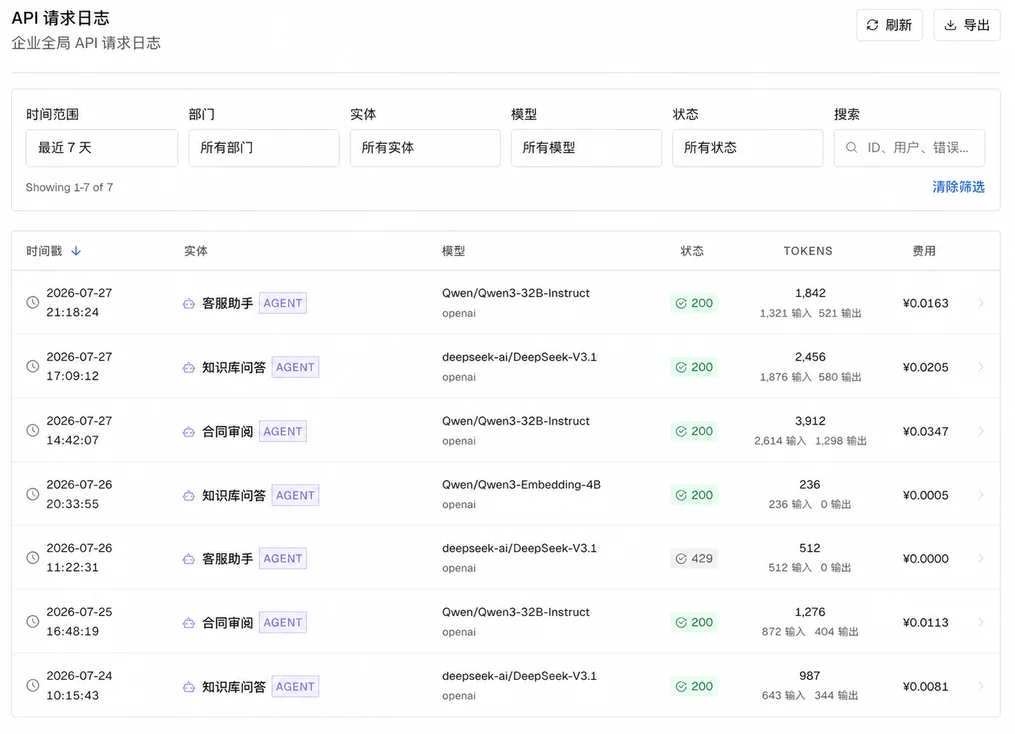The height and width of the screenshot is (734, 1015).
Task: Expand row details chevron for 20:33:55
Action: click(981, 495)
